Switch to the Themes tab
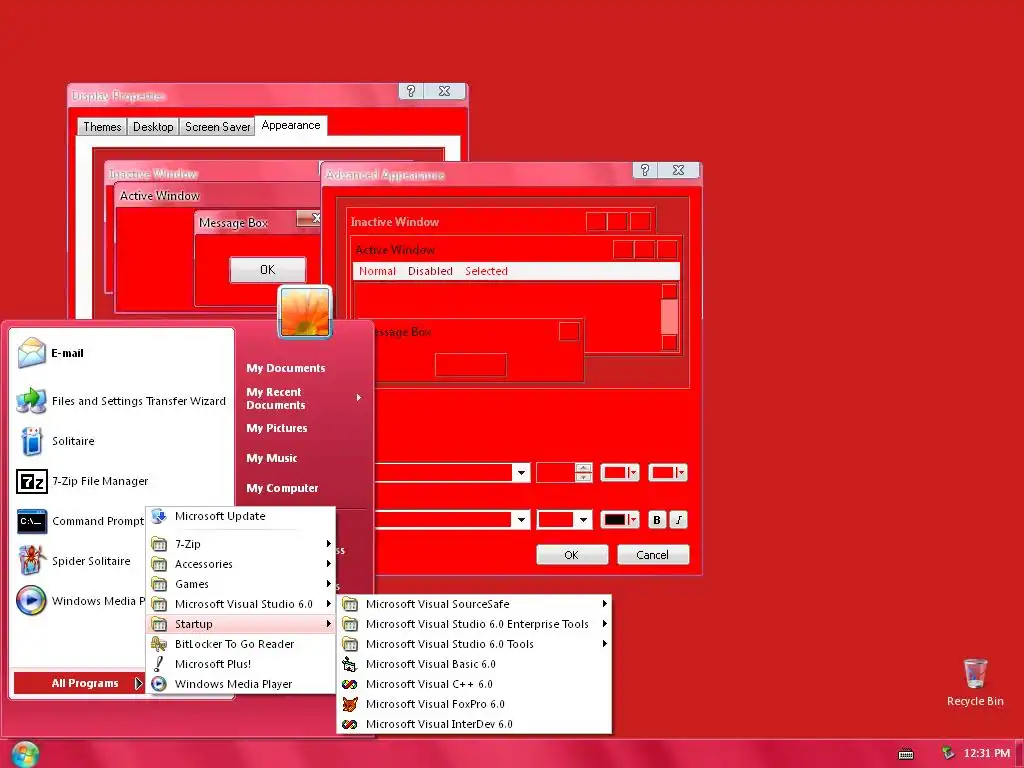The height and width of the screenshot is (768, 1024). pos(102,127)
